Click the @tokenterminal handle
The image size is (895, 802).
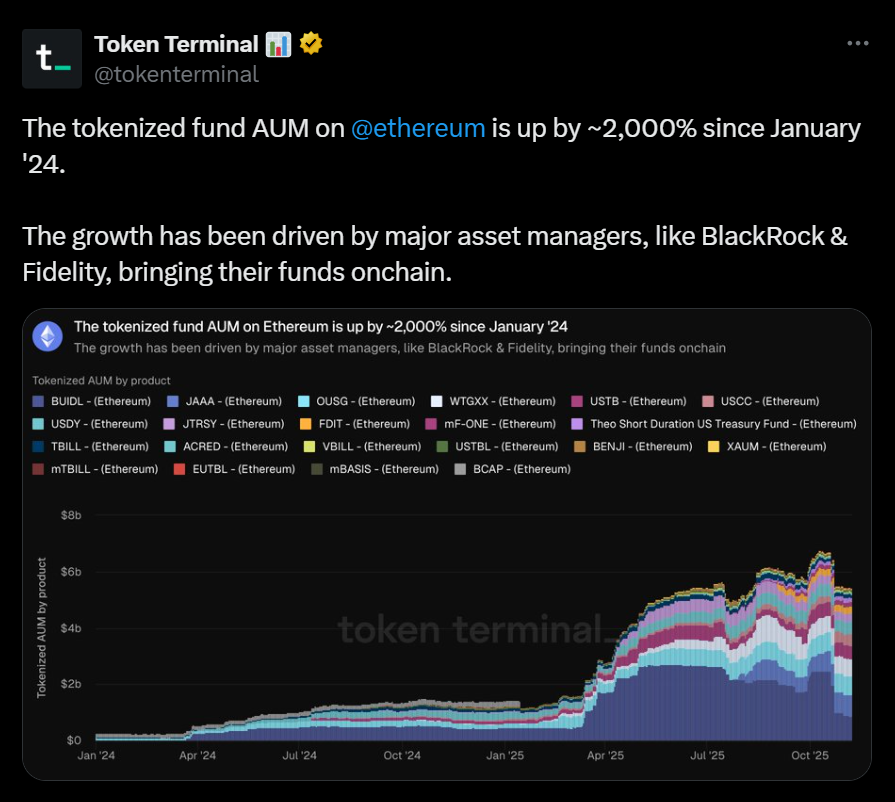[176, 74]
